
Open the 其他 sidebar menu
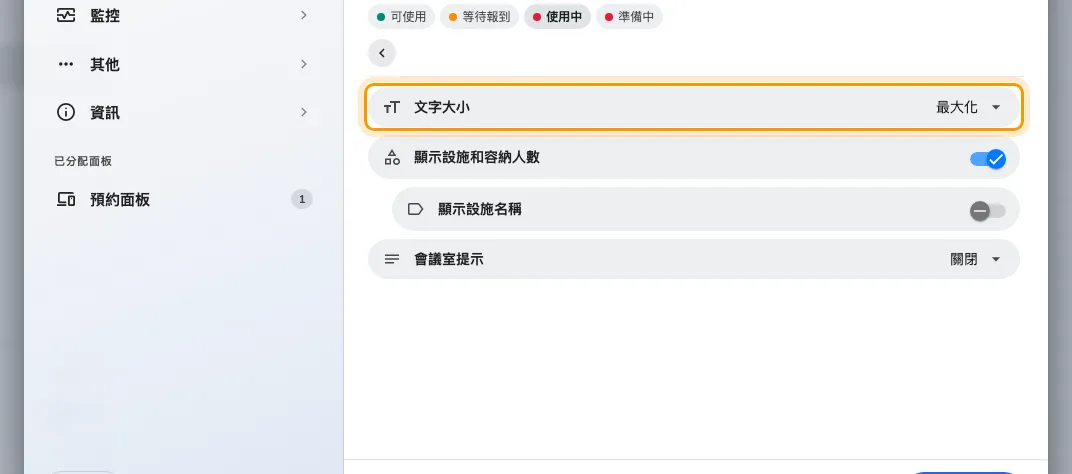(x=183, y=64)
